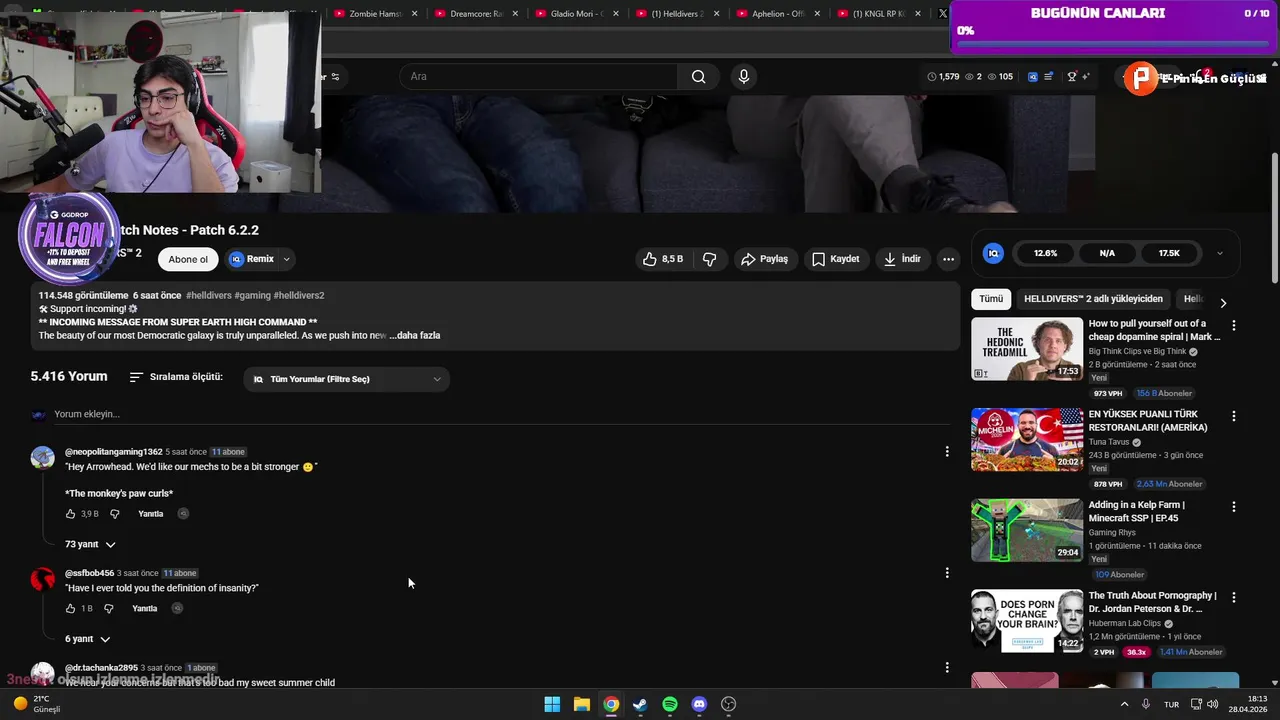
Task: Click the 17.5K vidIQ stat pill
Action: [1169, 253]
